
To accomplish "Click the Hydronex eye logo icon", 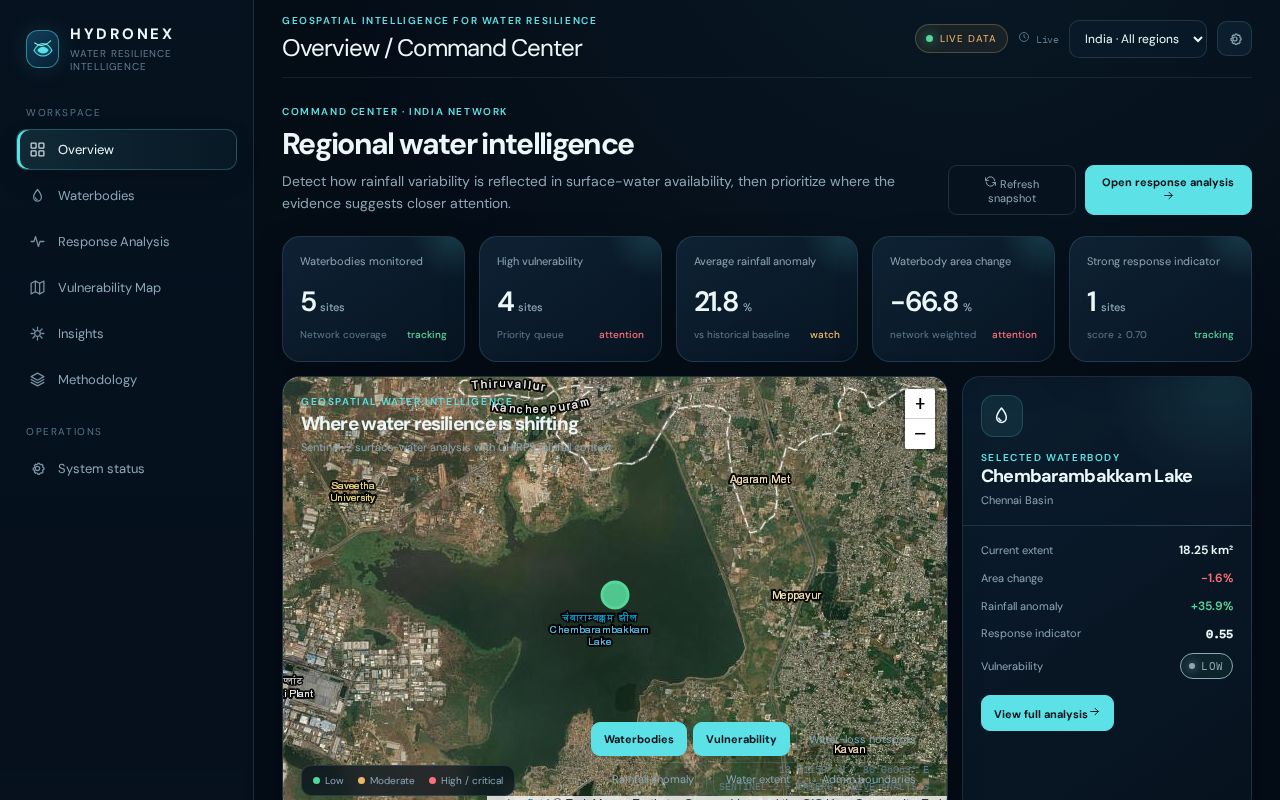I will [42, 49].
